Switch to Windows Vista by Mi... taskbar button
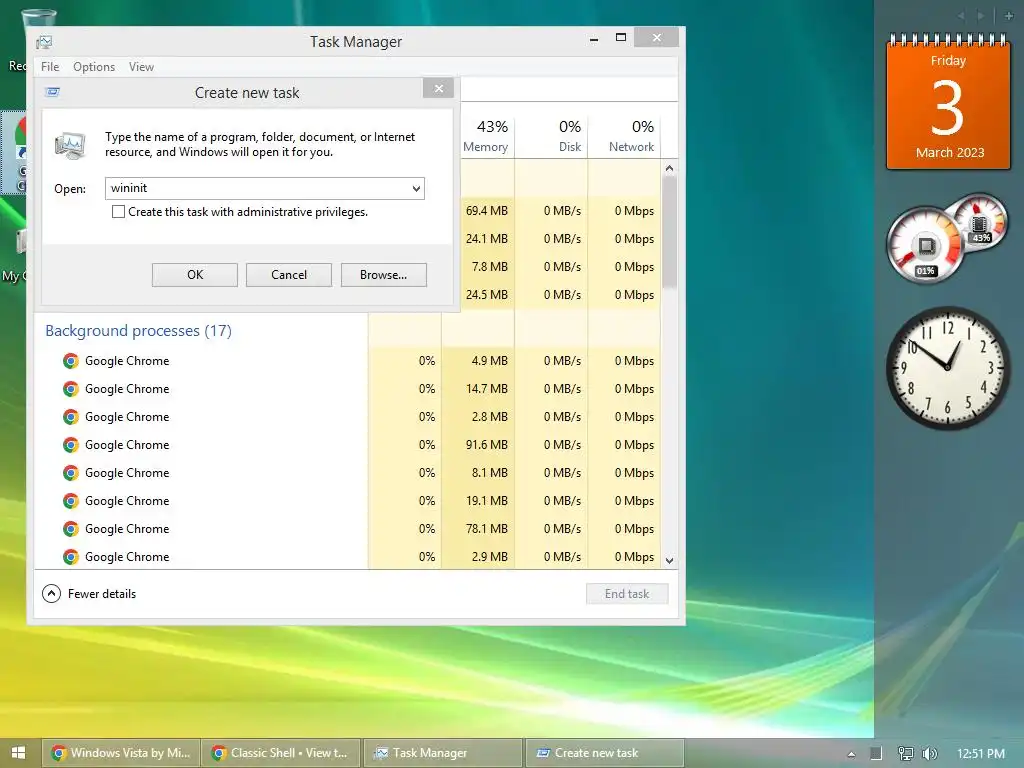The width and height of the screenshot is (1024, 768). tap(121, 753)
